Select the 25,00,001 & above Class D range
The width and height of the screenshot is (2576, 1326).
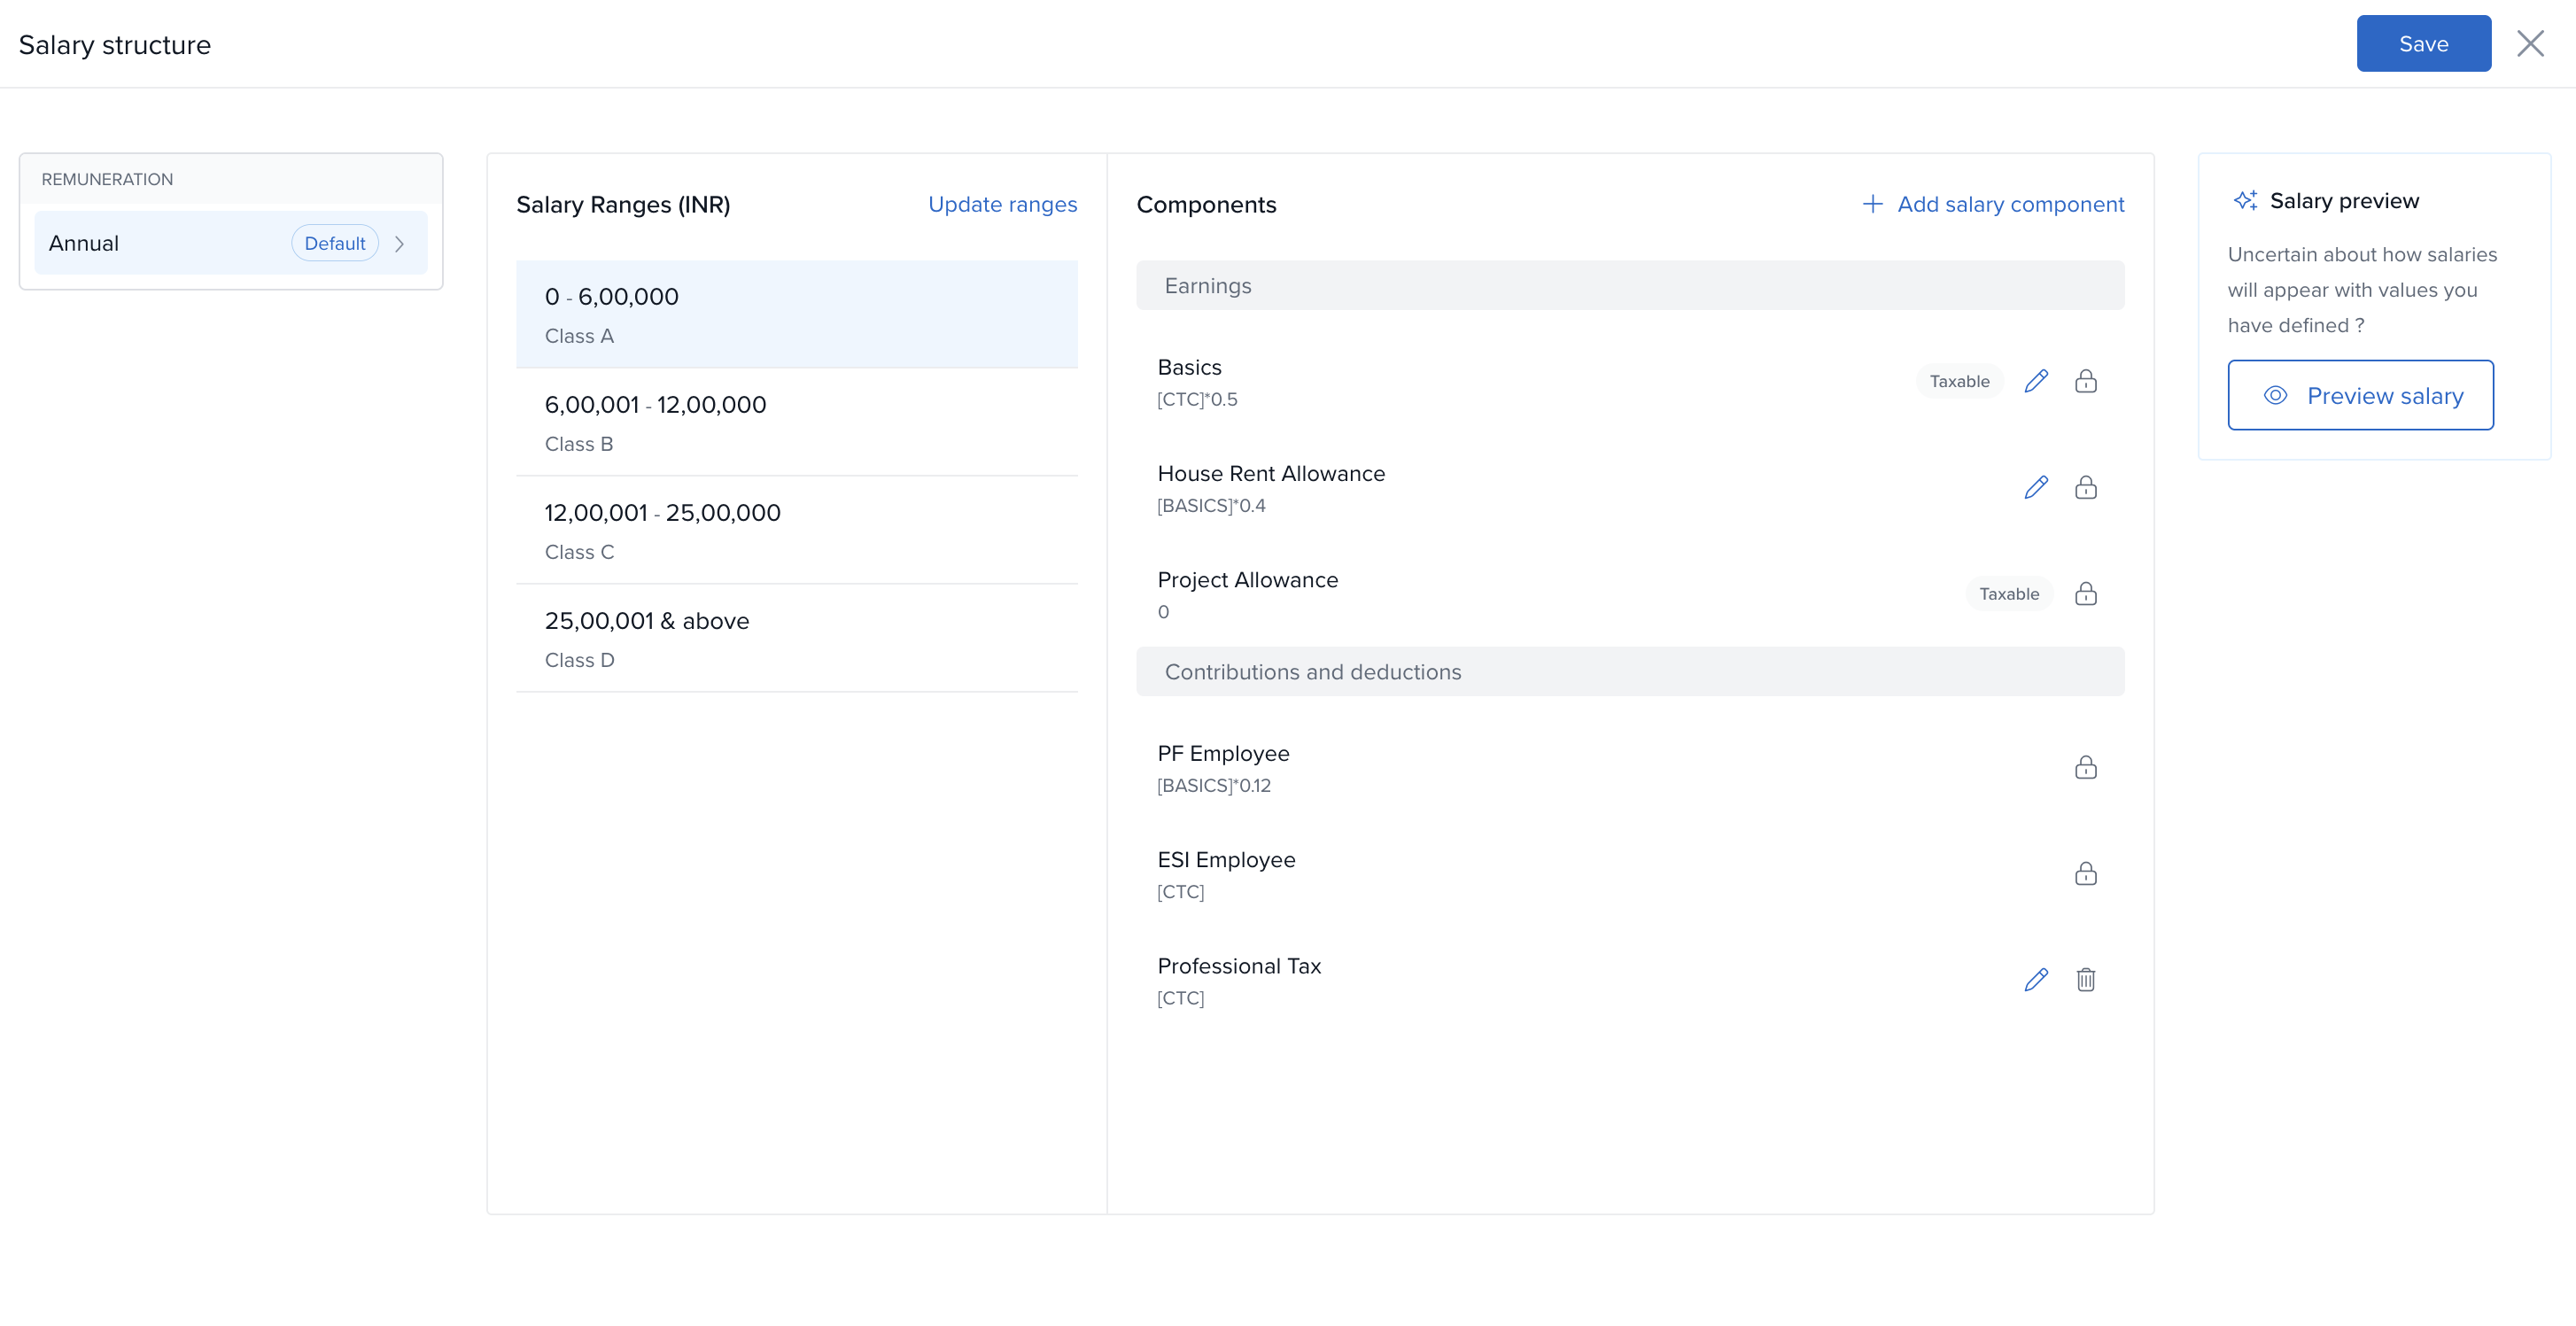click(x=796, y=638)
